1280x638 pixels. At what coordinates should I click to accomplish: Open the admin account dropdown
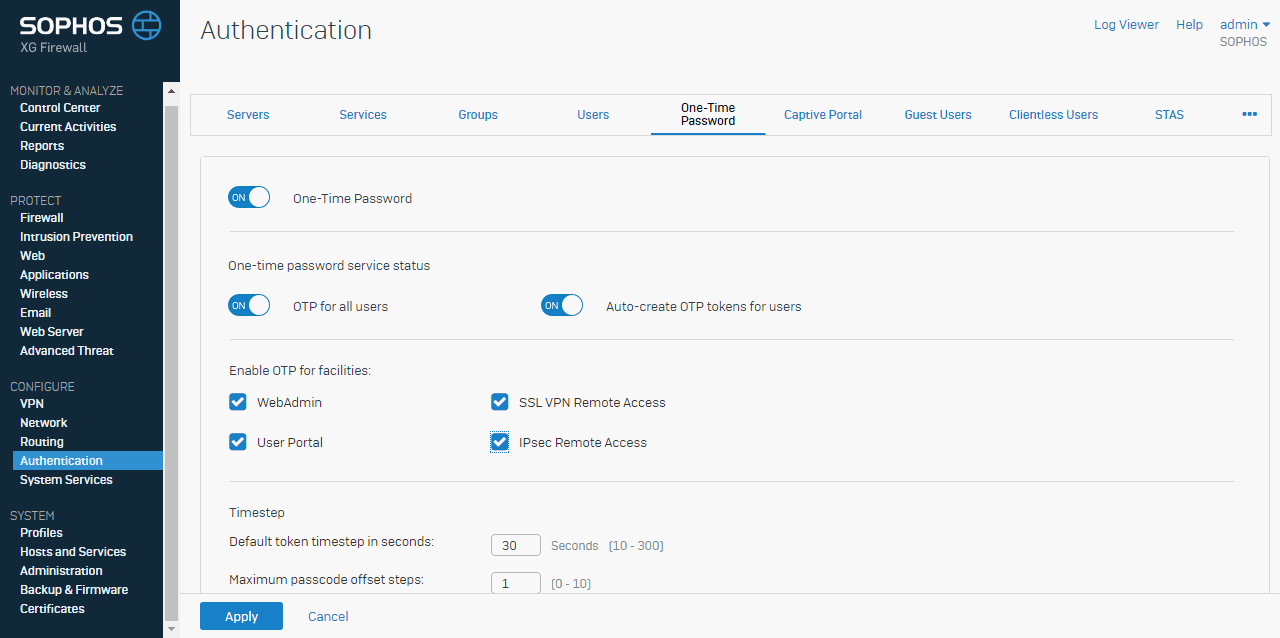pos(1245,24)
